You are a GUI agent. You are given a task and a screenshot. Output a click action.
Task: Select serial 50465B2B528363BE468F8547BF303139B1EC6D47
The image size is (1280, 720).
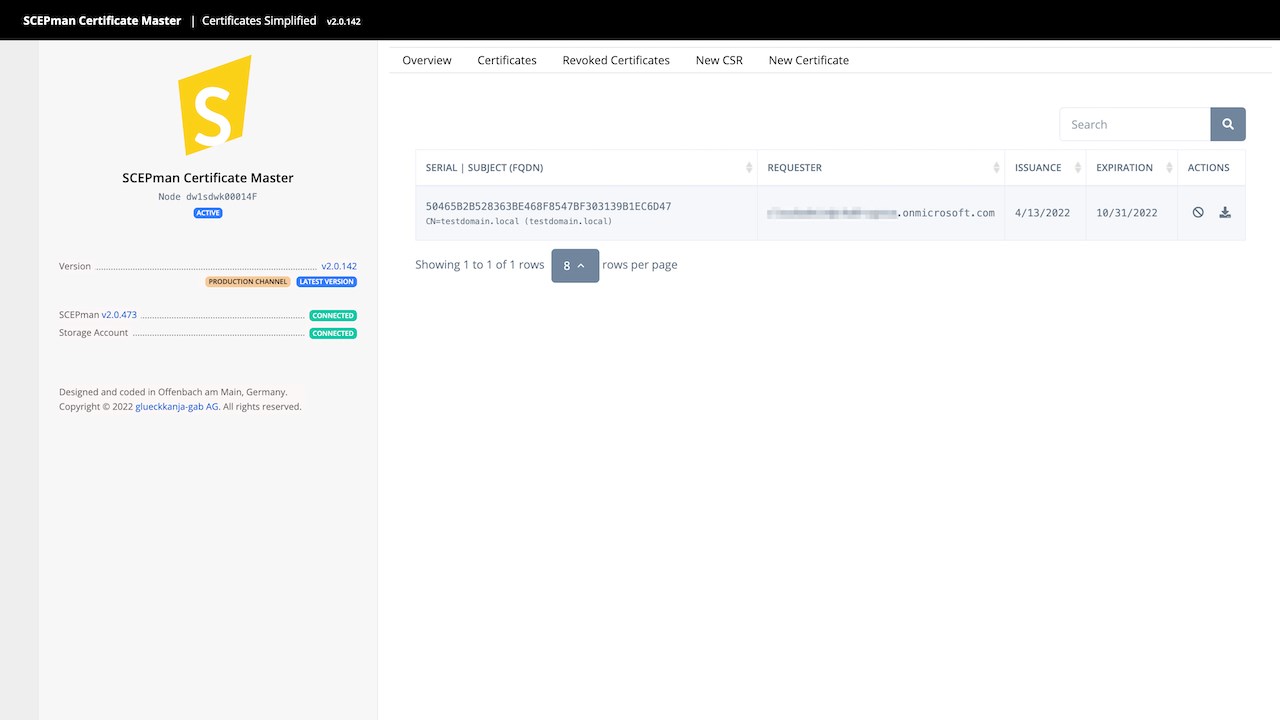pyautogui.click(x=549, y=206)
